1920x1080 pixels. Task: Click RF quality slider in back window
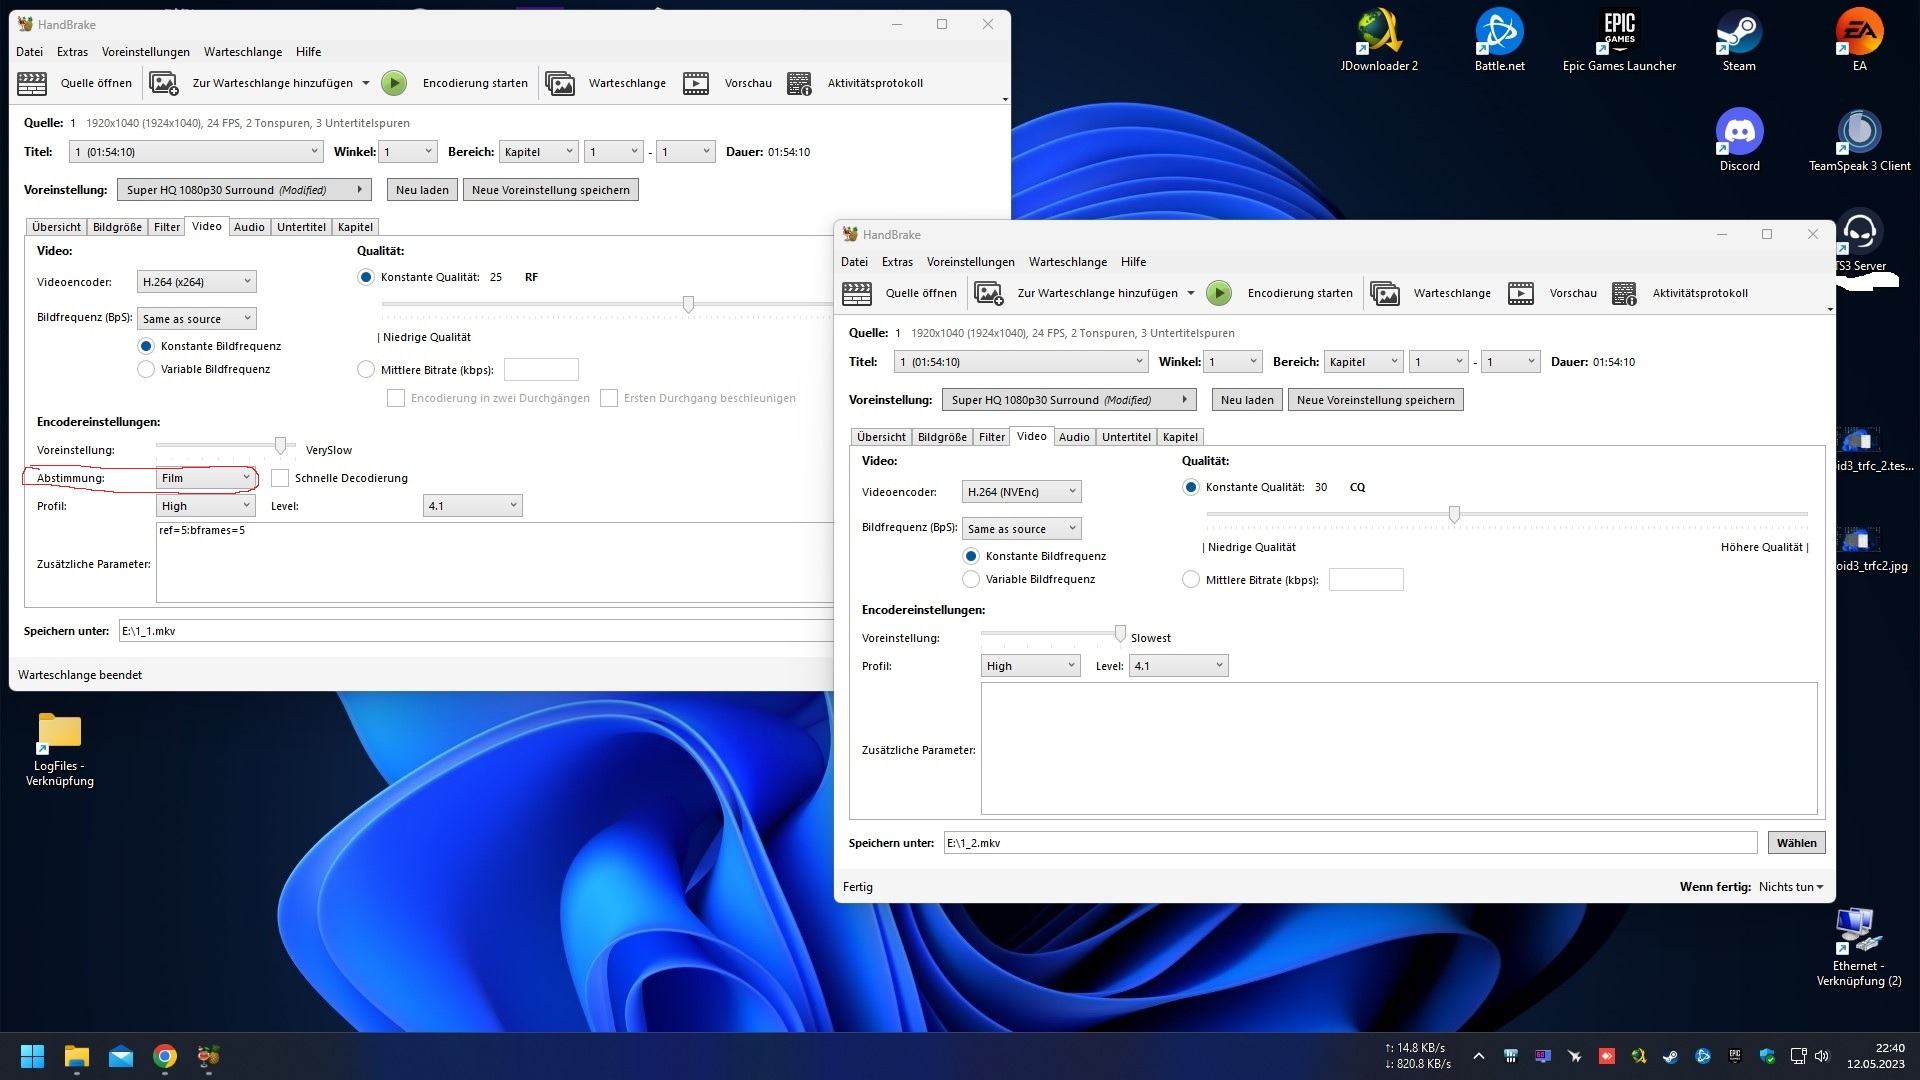point(688,304)
